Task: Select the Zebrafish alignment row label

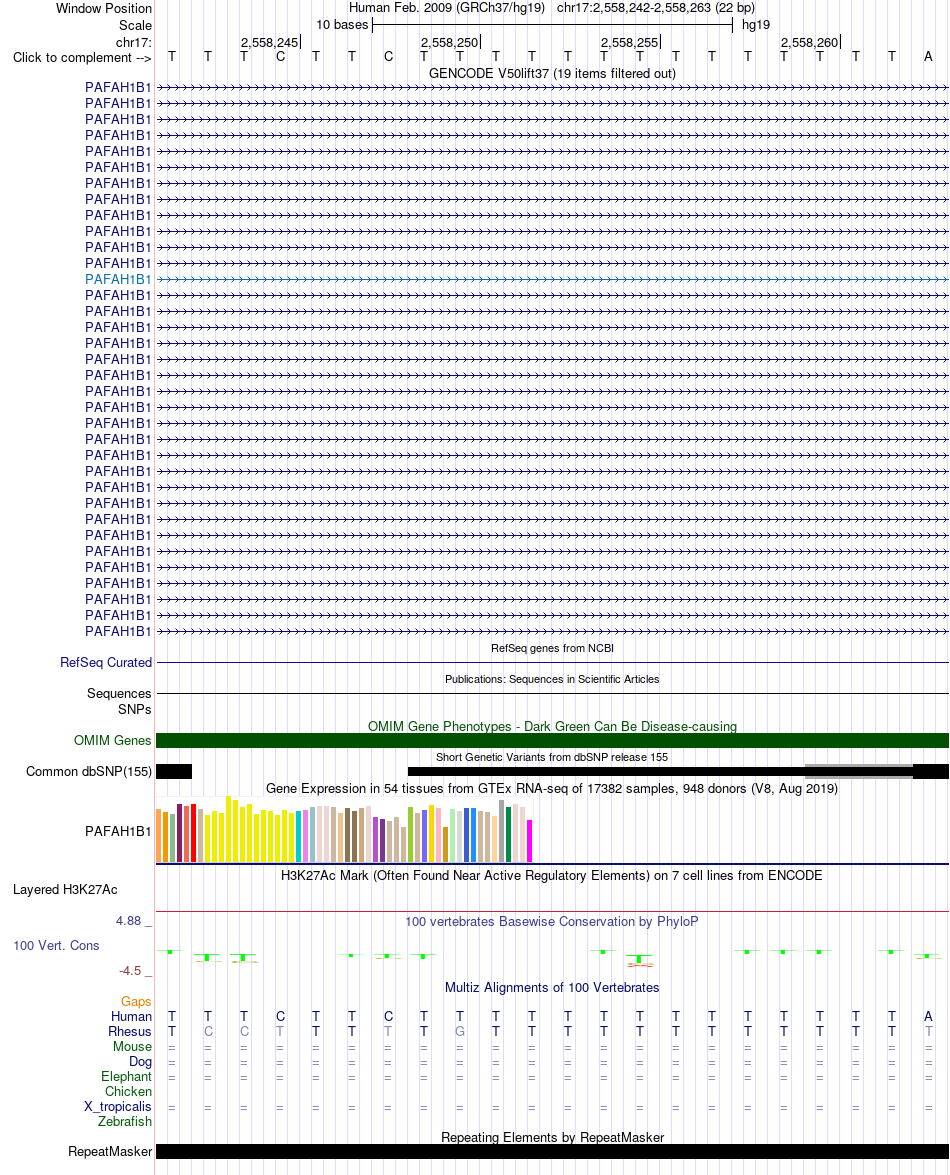Action: click(124, 1121)
